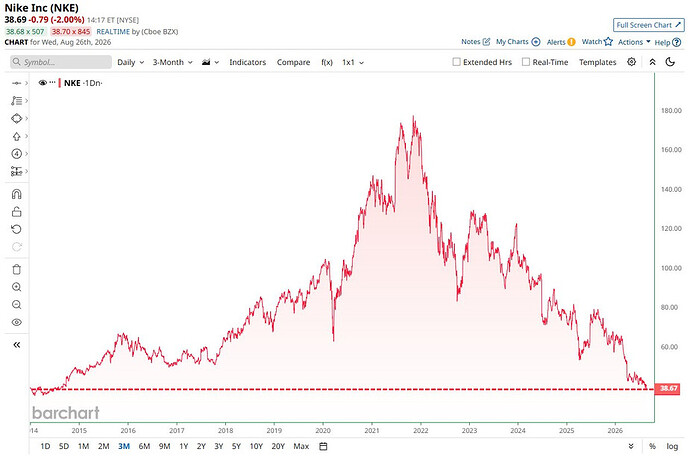Collapse chart header with double chevron up
Image resolution: width=690 pixels, height=456 pixels.
(x=653, y=62)
